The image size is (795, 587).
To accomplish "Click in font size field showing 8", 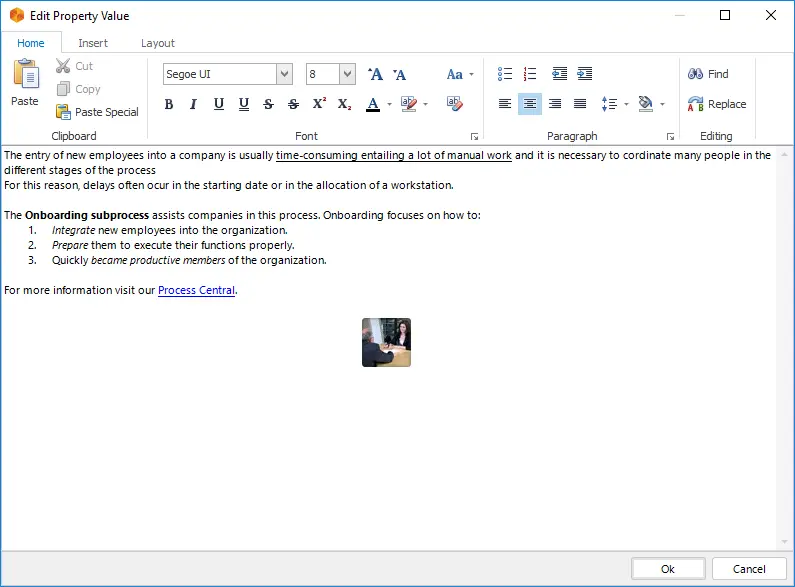I will (x=323, y=74).
